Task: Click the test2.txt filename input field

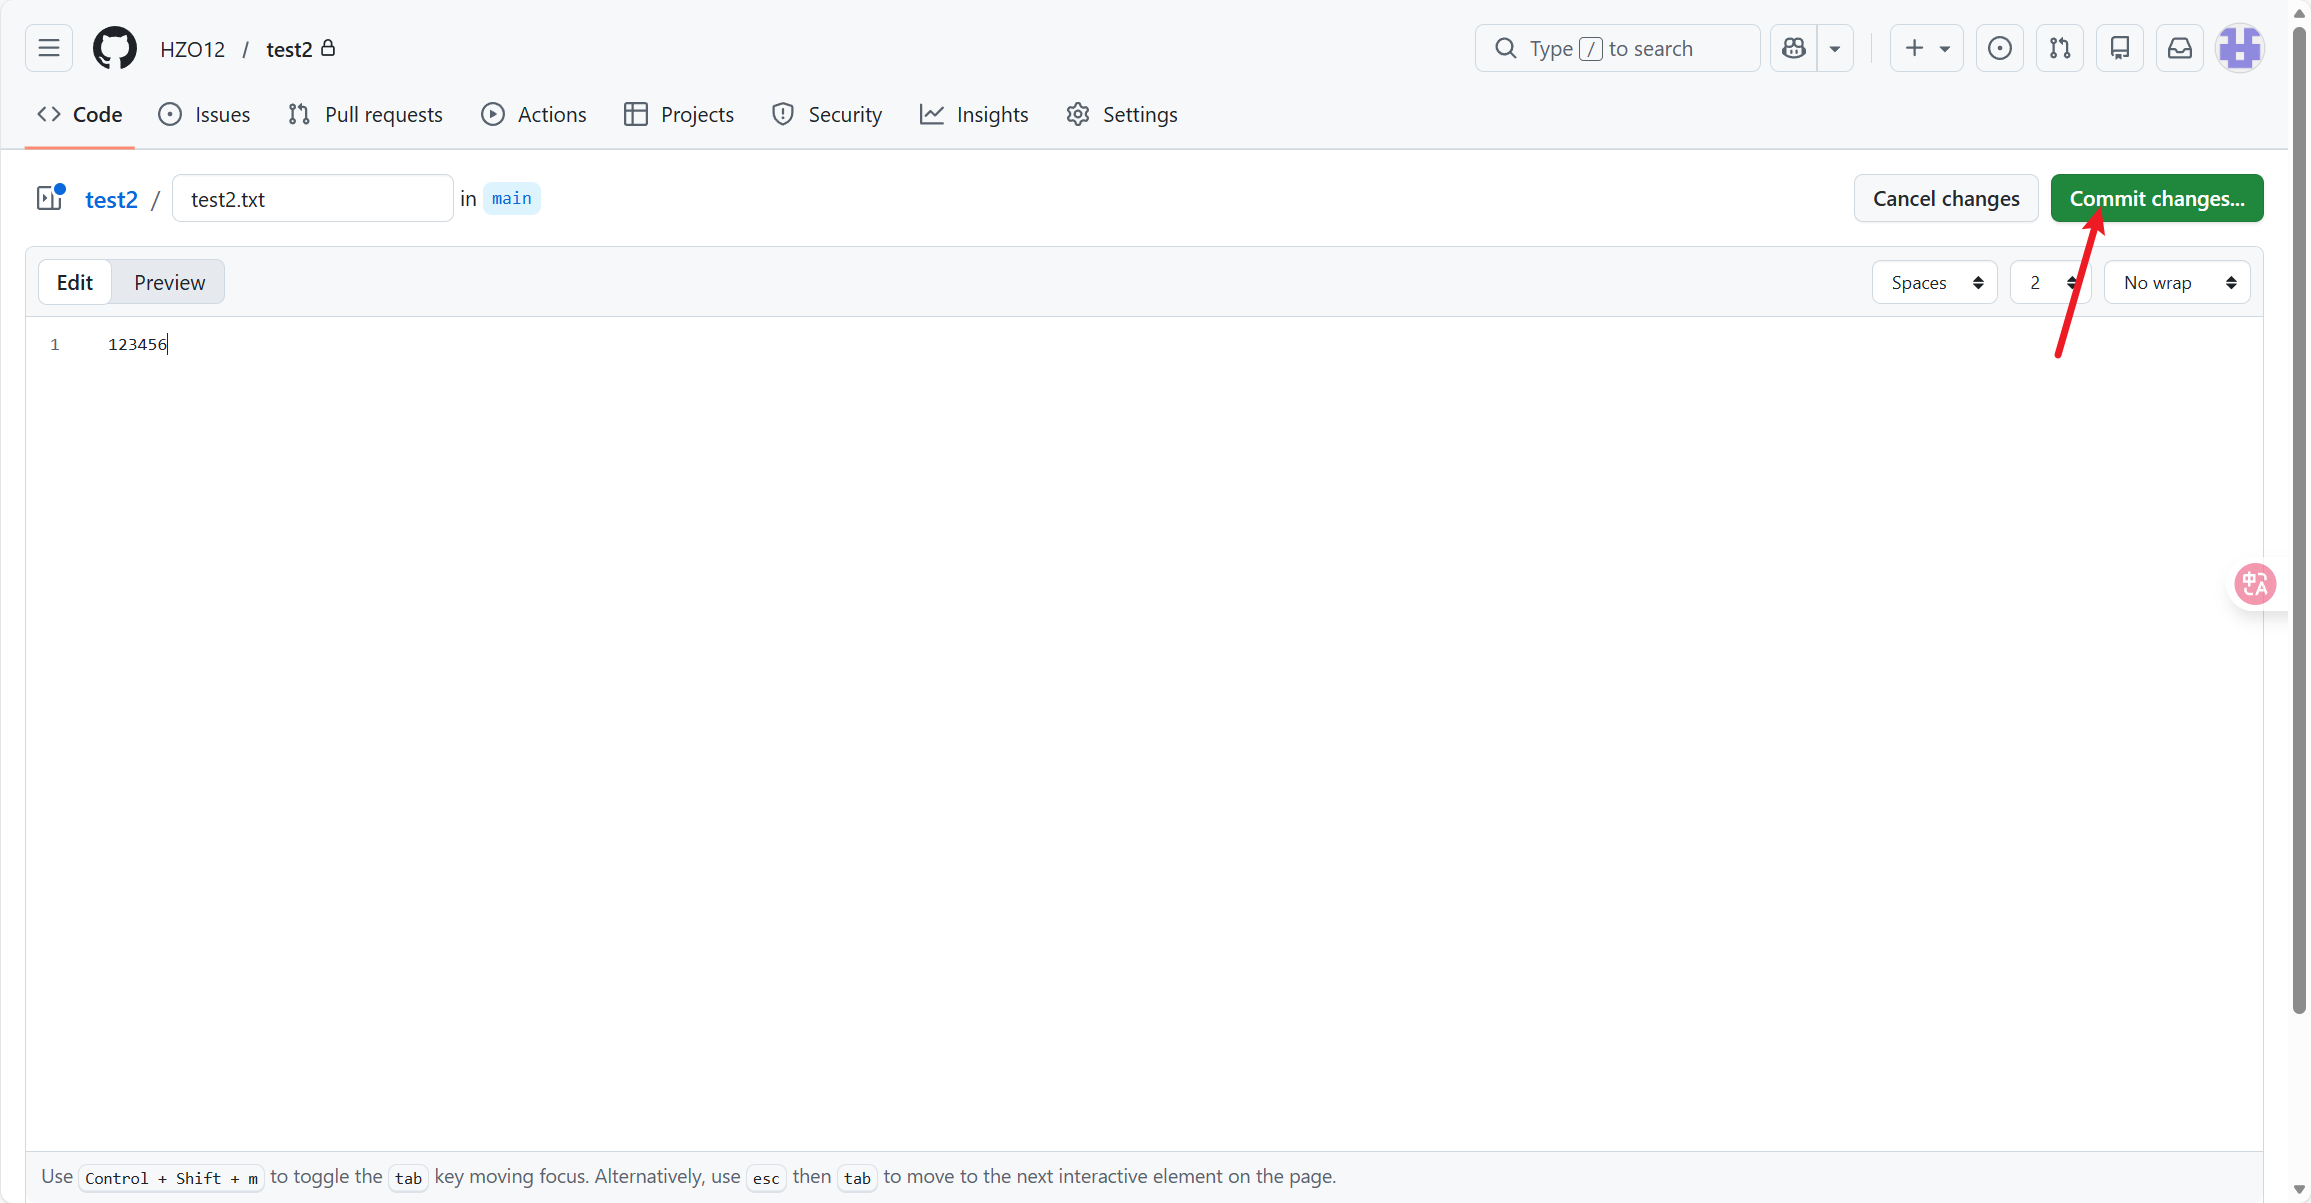Action: [x=312, y=199]
